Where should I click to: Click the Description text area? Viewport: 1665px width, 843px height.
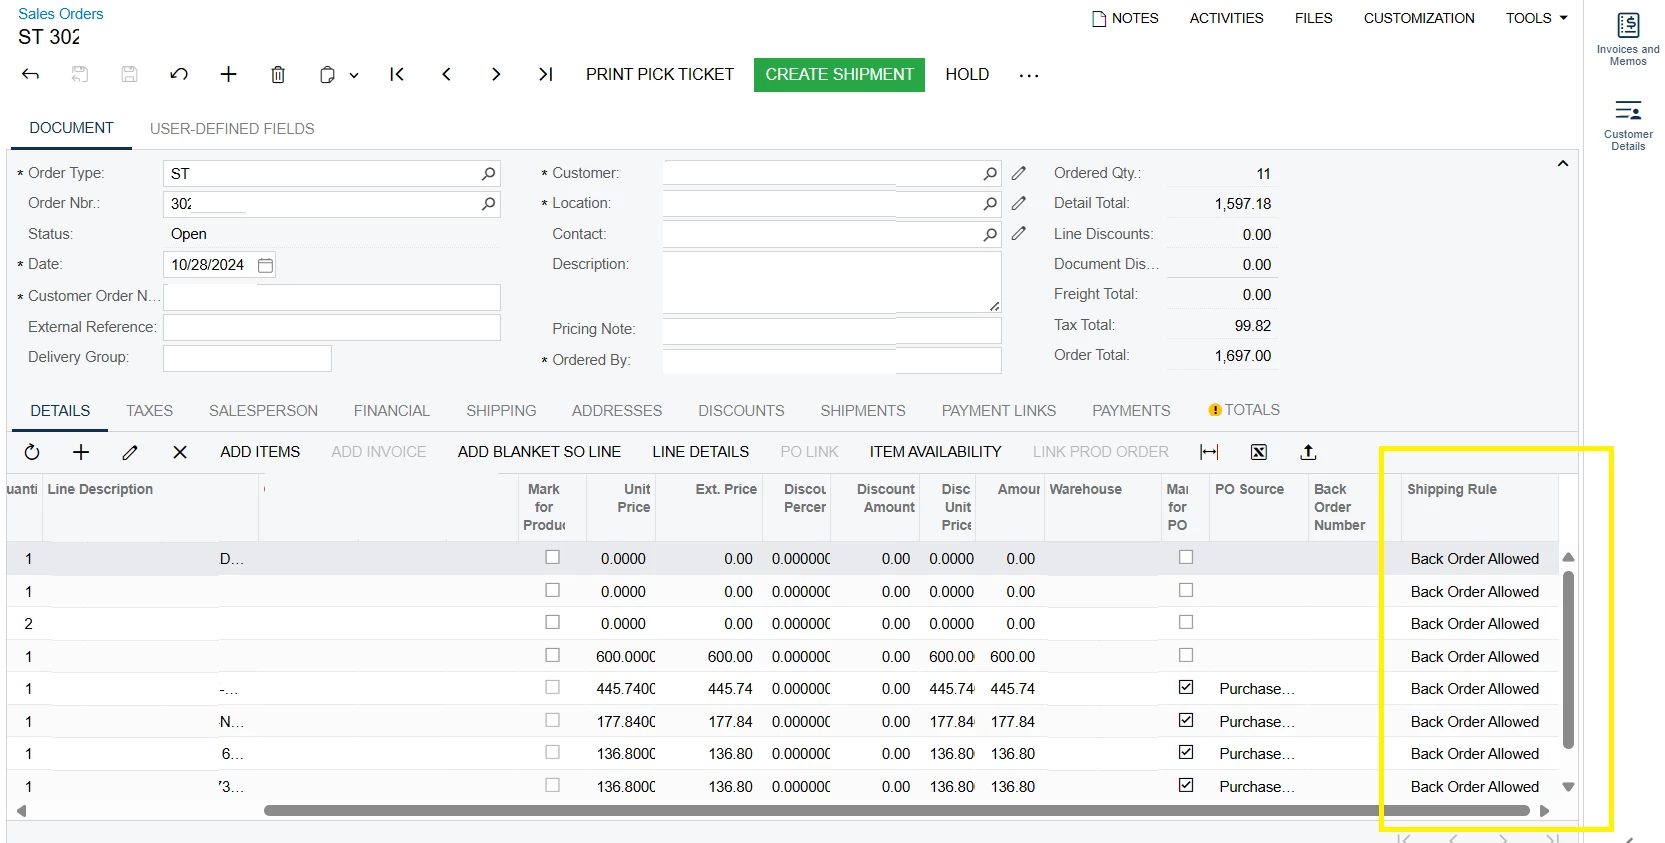point(832,282)
